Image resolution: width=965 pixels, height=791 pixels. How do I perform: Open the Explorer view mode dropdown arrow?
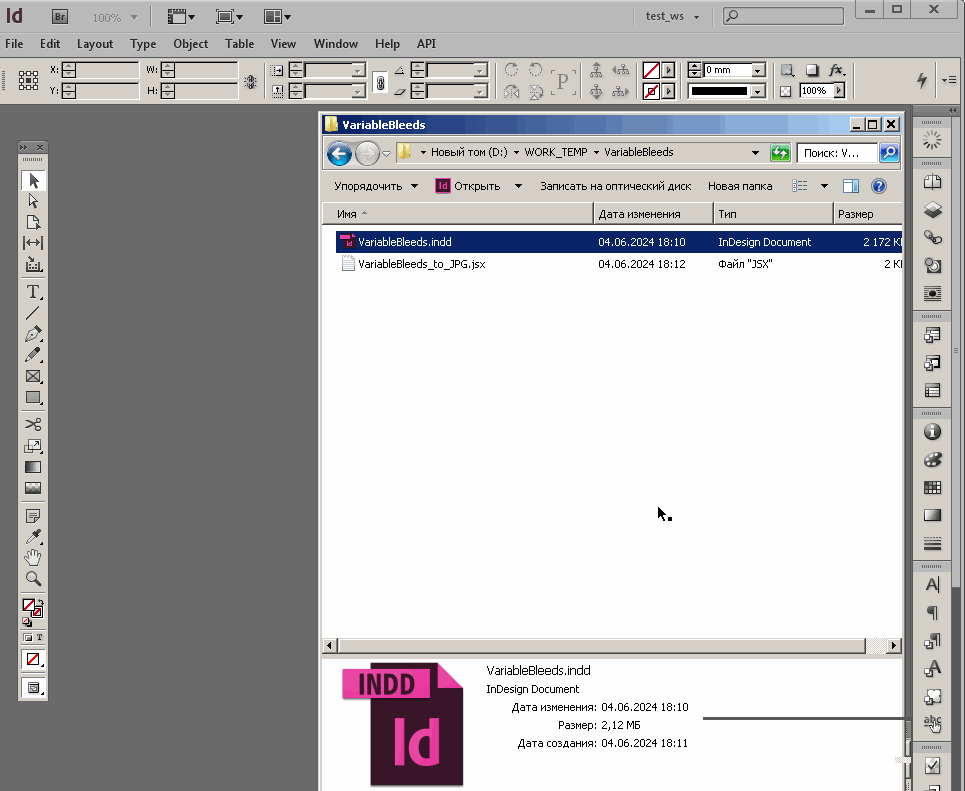[824, 186]
